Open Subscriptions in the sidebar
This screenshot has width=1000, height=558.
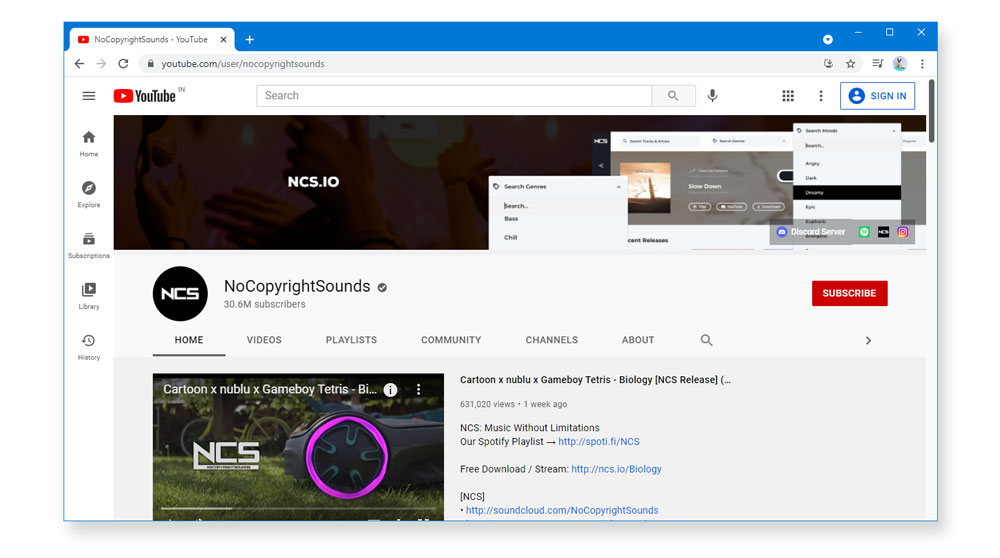[x=89, y=246]
